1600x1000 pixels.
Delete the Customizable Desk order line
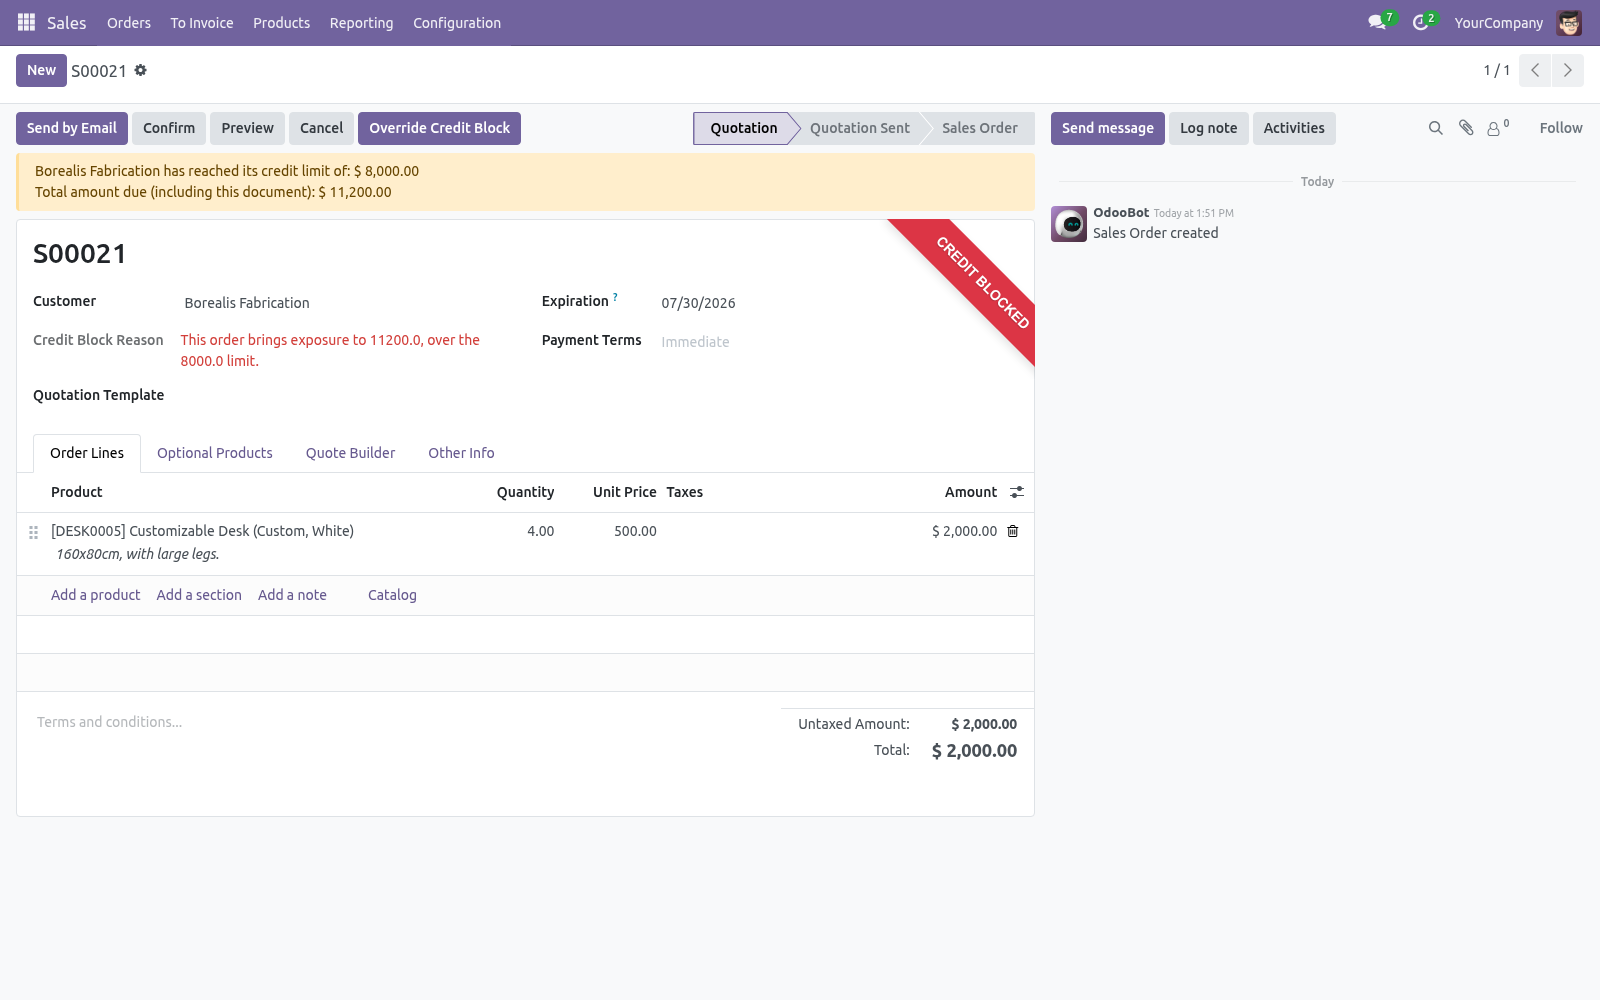[x=1013, y=531]
